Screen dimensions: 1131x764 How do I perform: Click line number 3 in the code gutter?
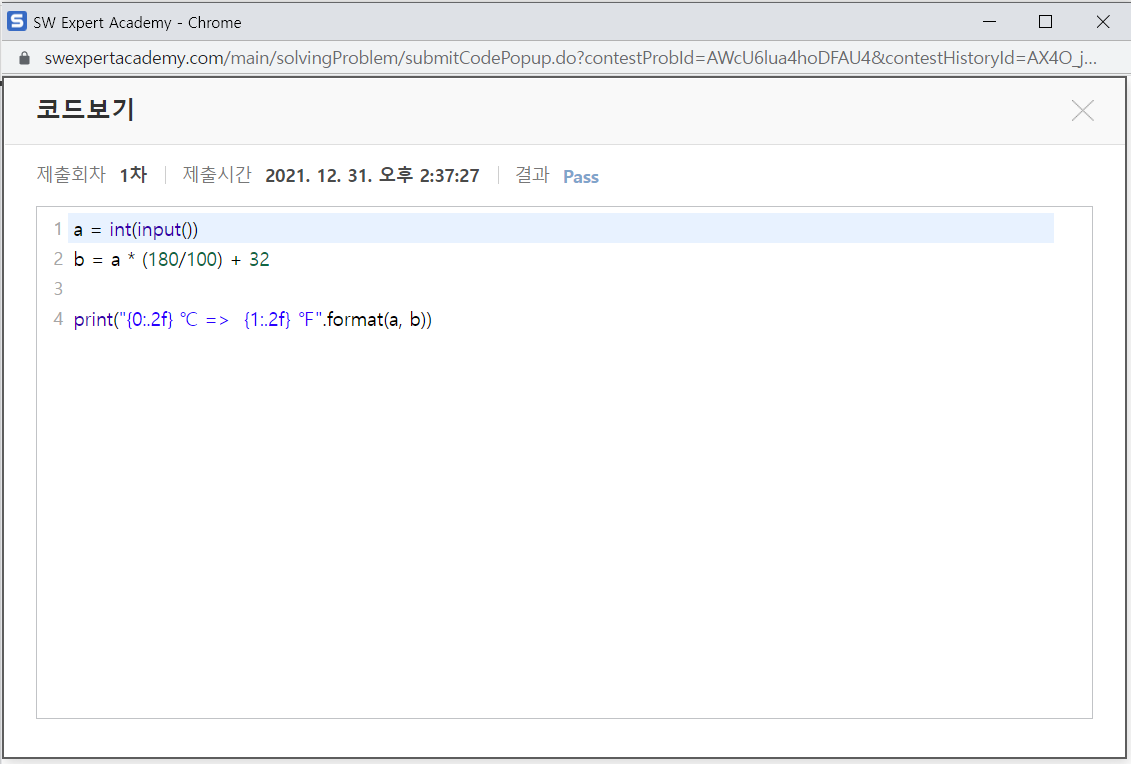[58, 289]
